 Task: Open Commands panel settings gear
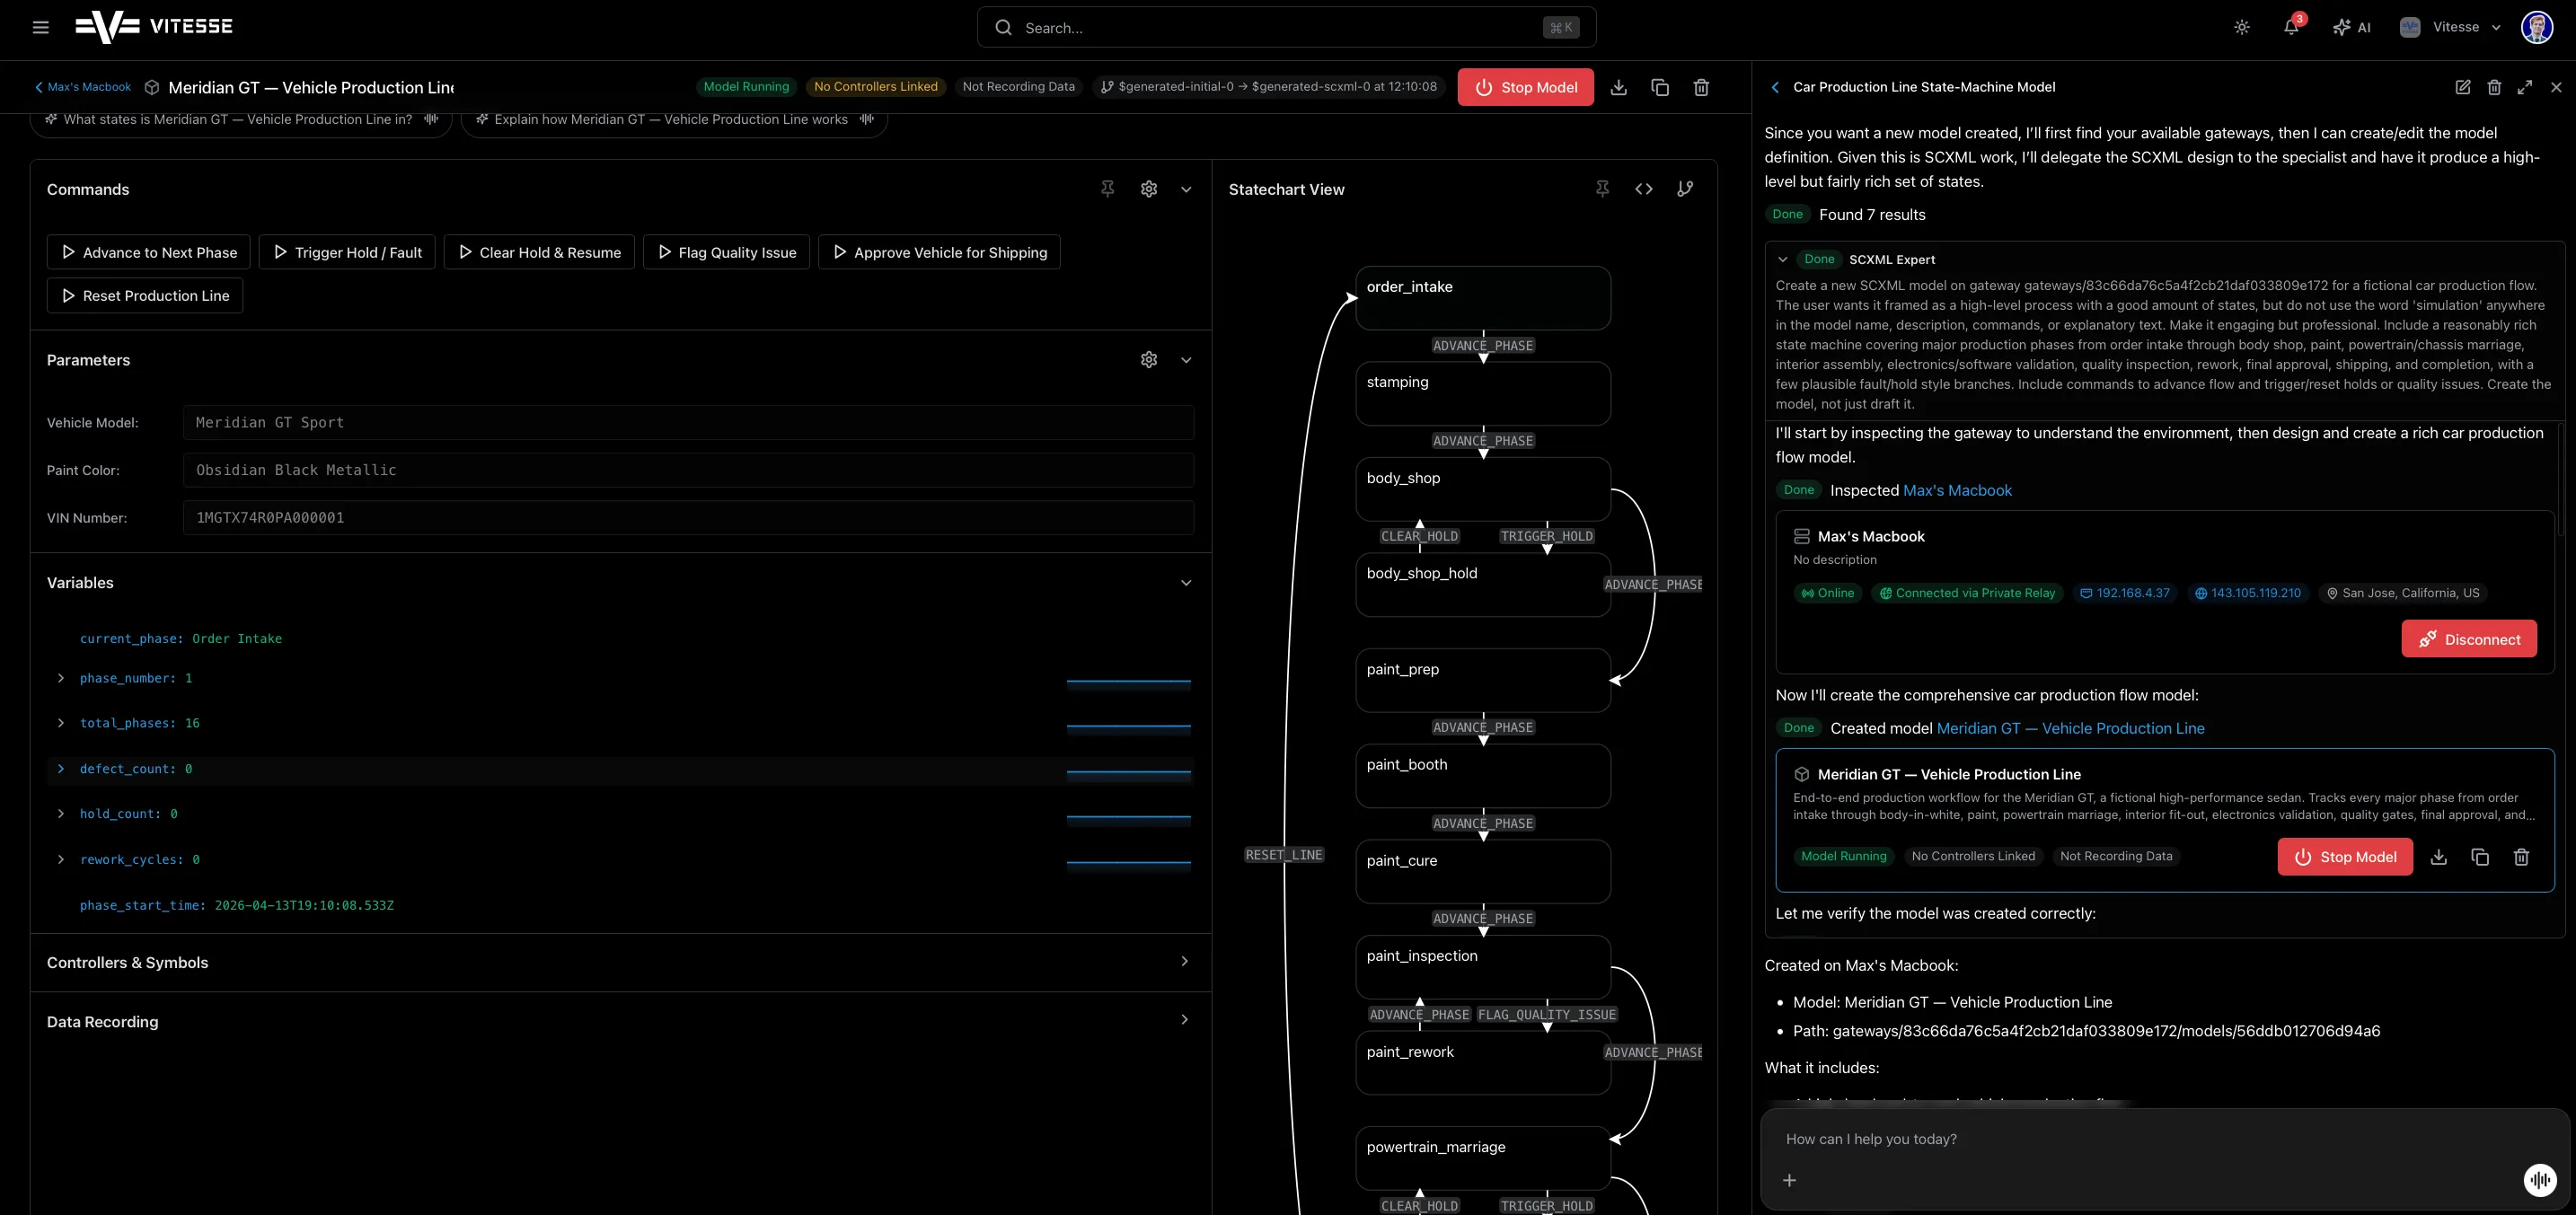1149,189
